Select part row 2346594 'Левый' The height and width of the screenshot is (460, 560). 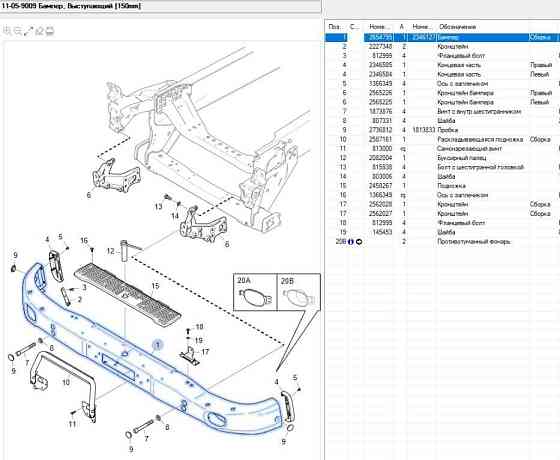(442, 74)
